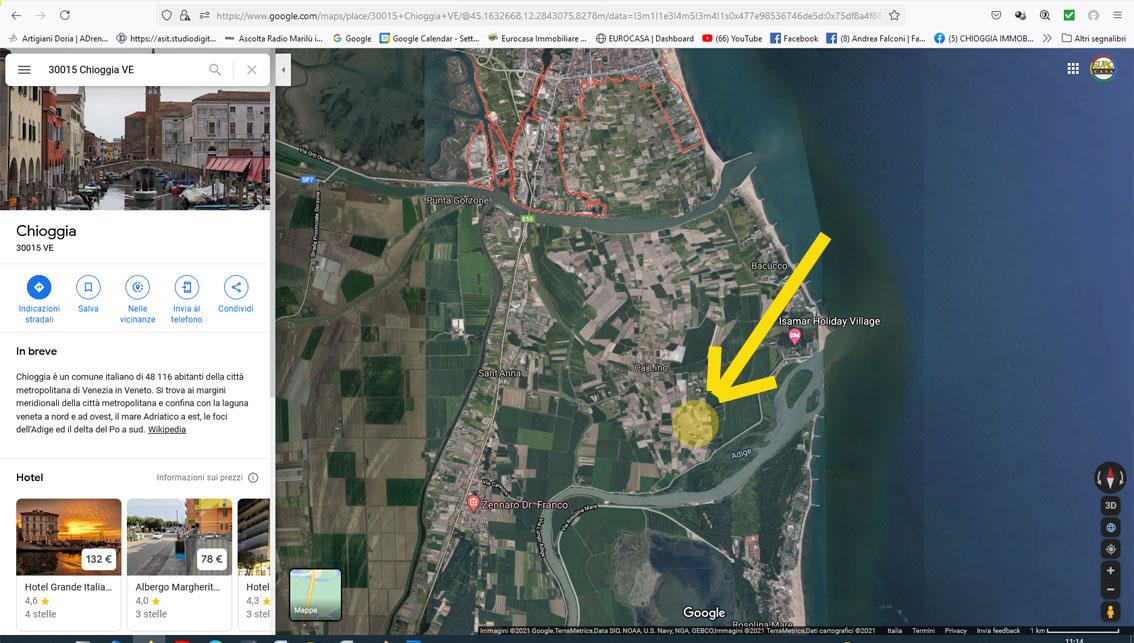Open the Artigiani Doria bookmark
This screenshot has height=643, width=1134.
59,38
